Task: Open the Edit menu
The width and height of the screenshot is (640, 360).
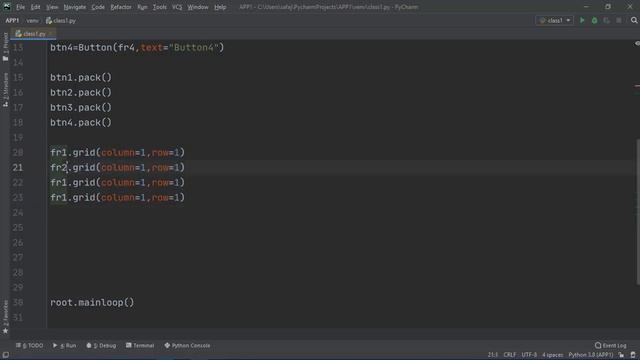Action: point(36,7)
